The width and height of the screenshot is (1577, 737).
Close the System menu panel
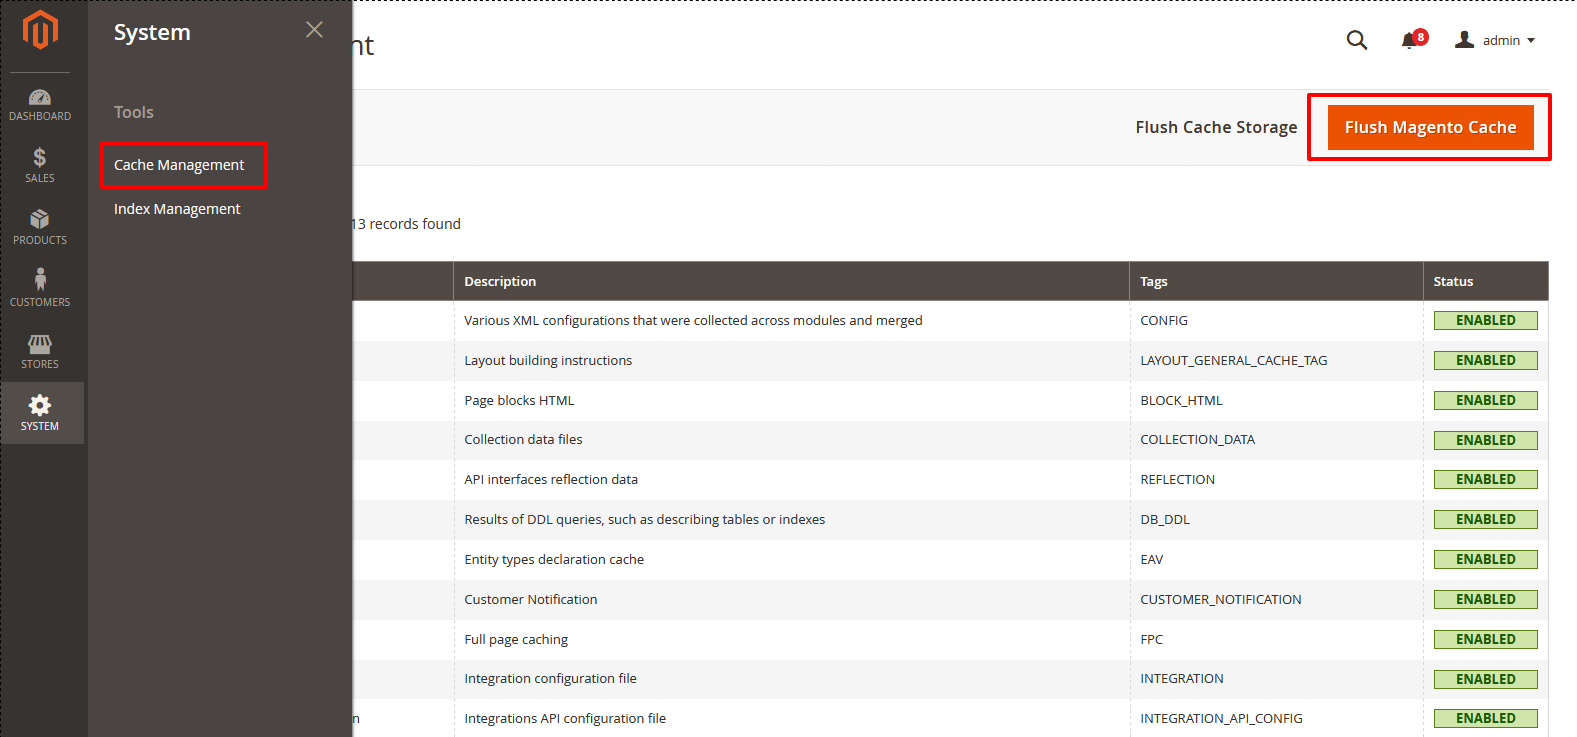314,30
